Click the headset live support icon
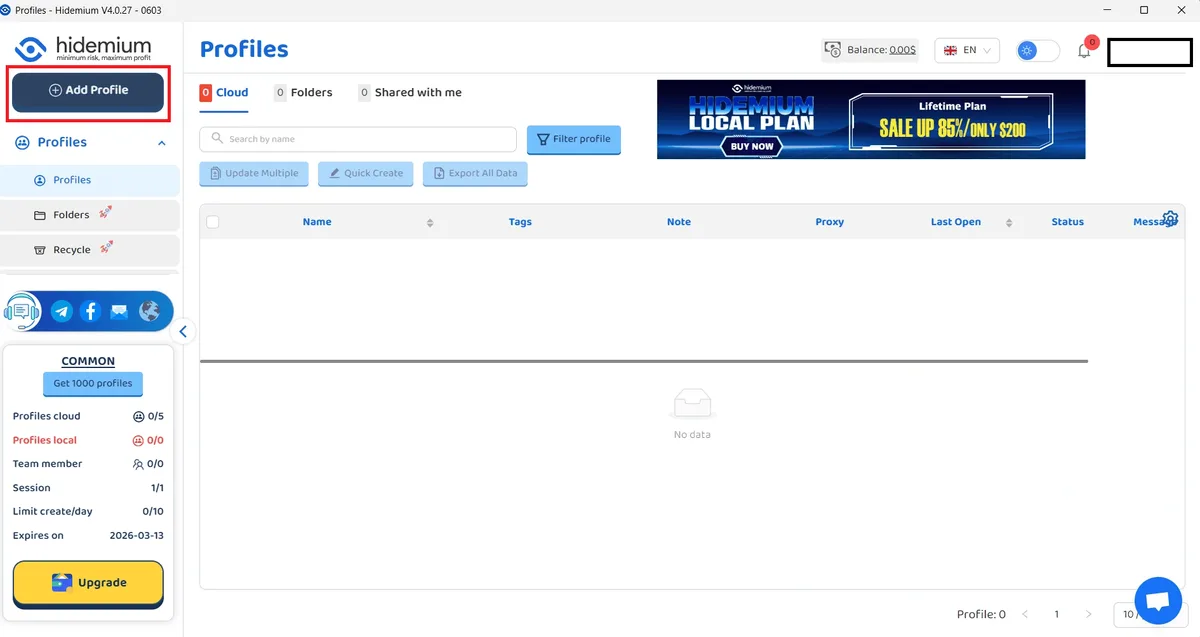This screenshot has width=1200, height=637. click(x=22, y=311)
